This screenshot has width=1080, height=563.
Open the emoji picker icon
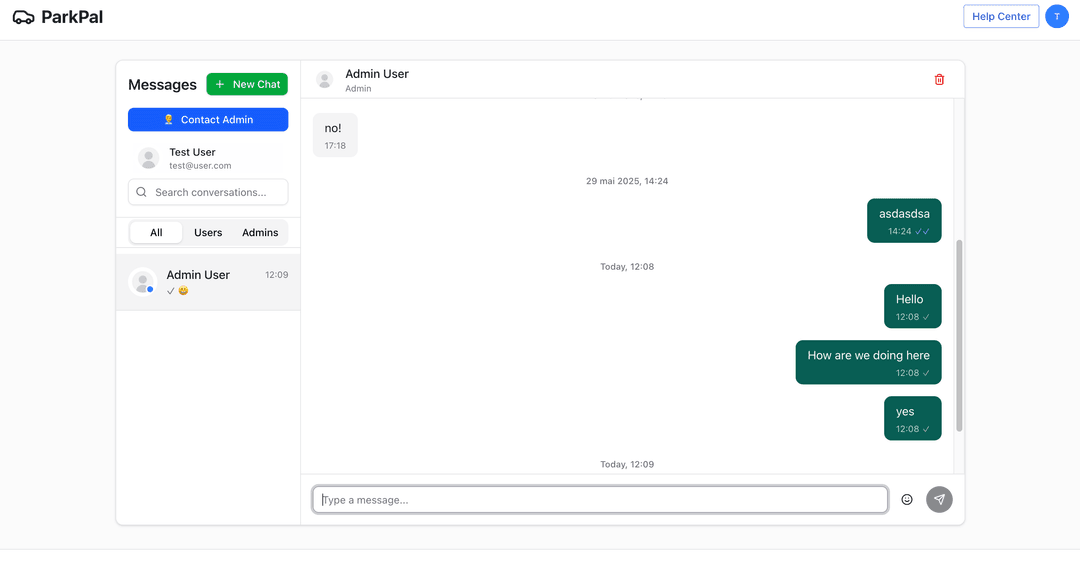click(x=907, y=499)
